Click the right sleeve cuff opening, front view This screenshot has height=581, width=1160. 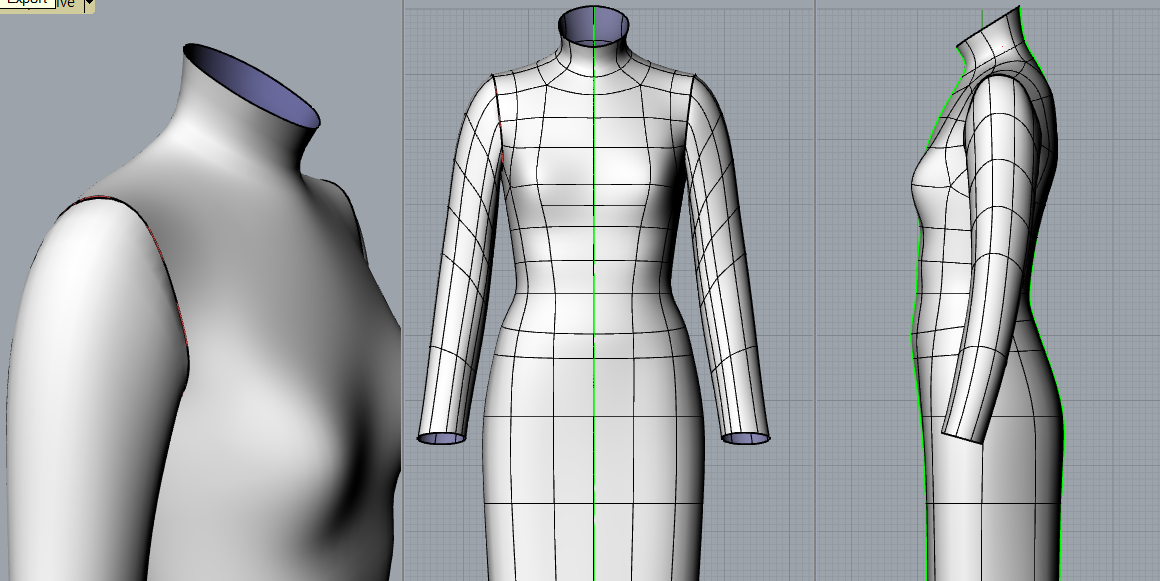tap(746, 438)
